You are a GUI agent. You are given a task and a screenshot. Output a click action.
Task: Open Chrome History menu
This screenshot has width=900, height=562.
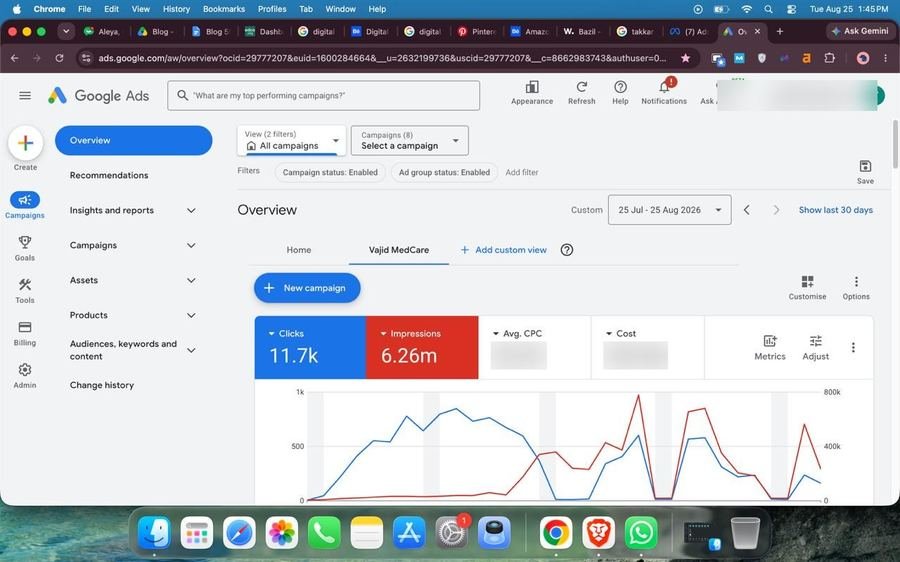pyautogui.click(x=176, y=9)
